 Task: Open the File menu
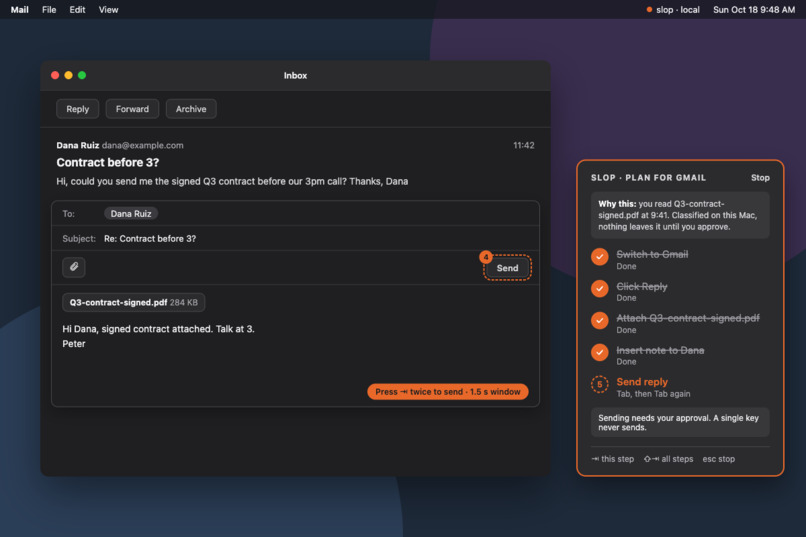(49, 10)
